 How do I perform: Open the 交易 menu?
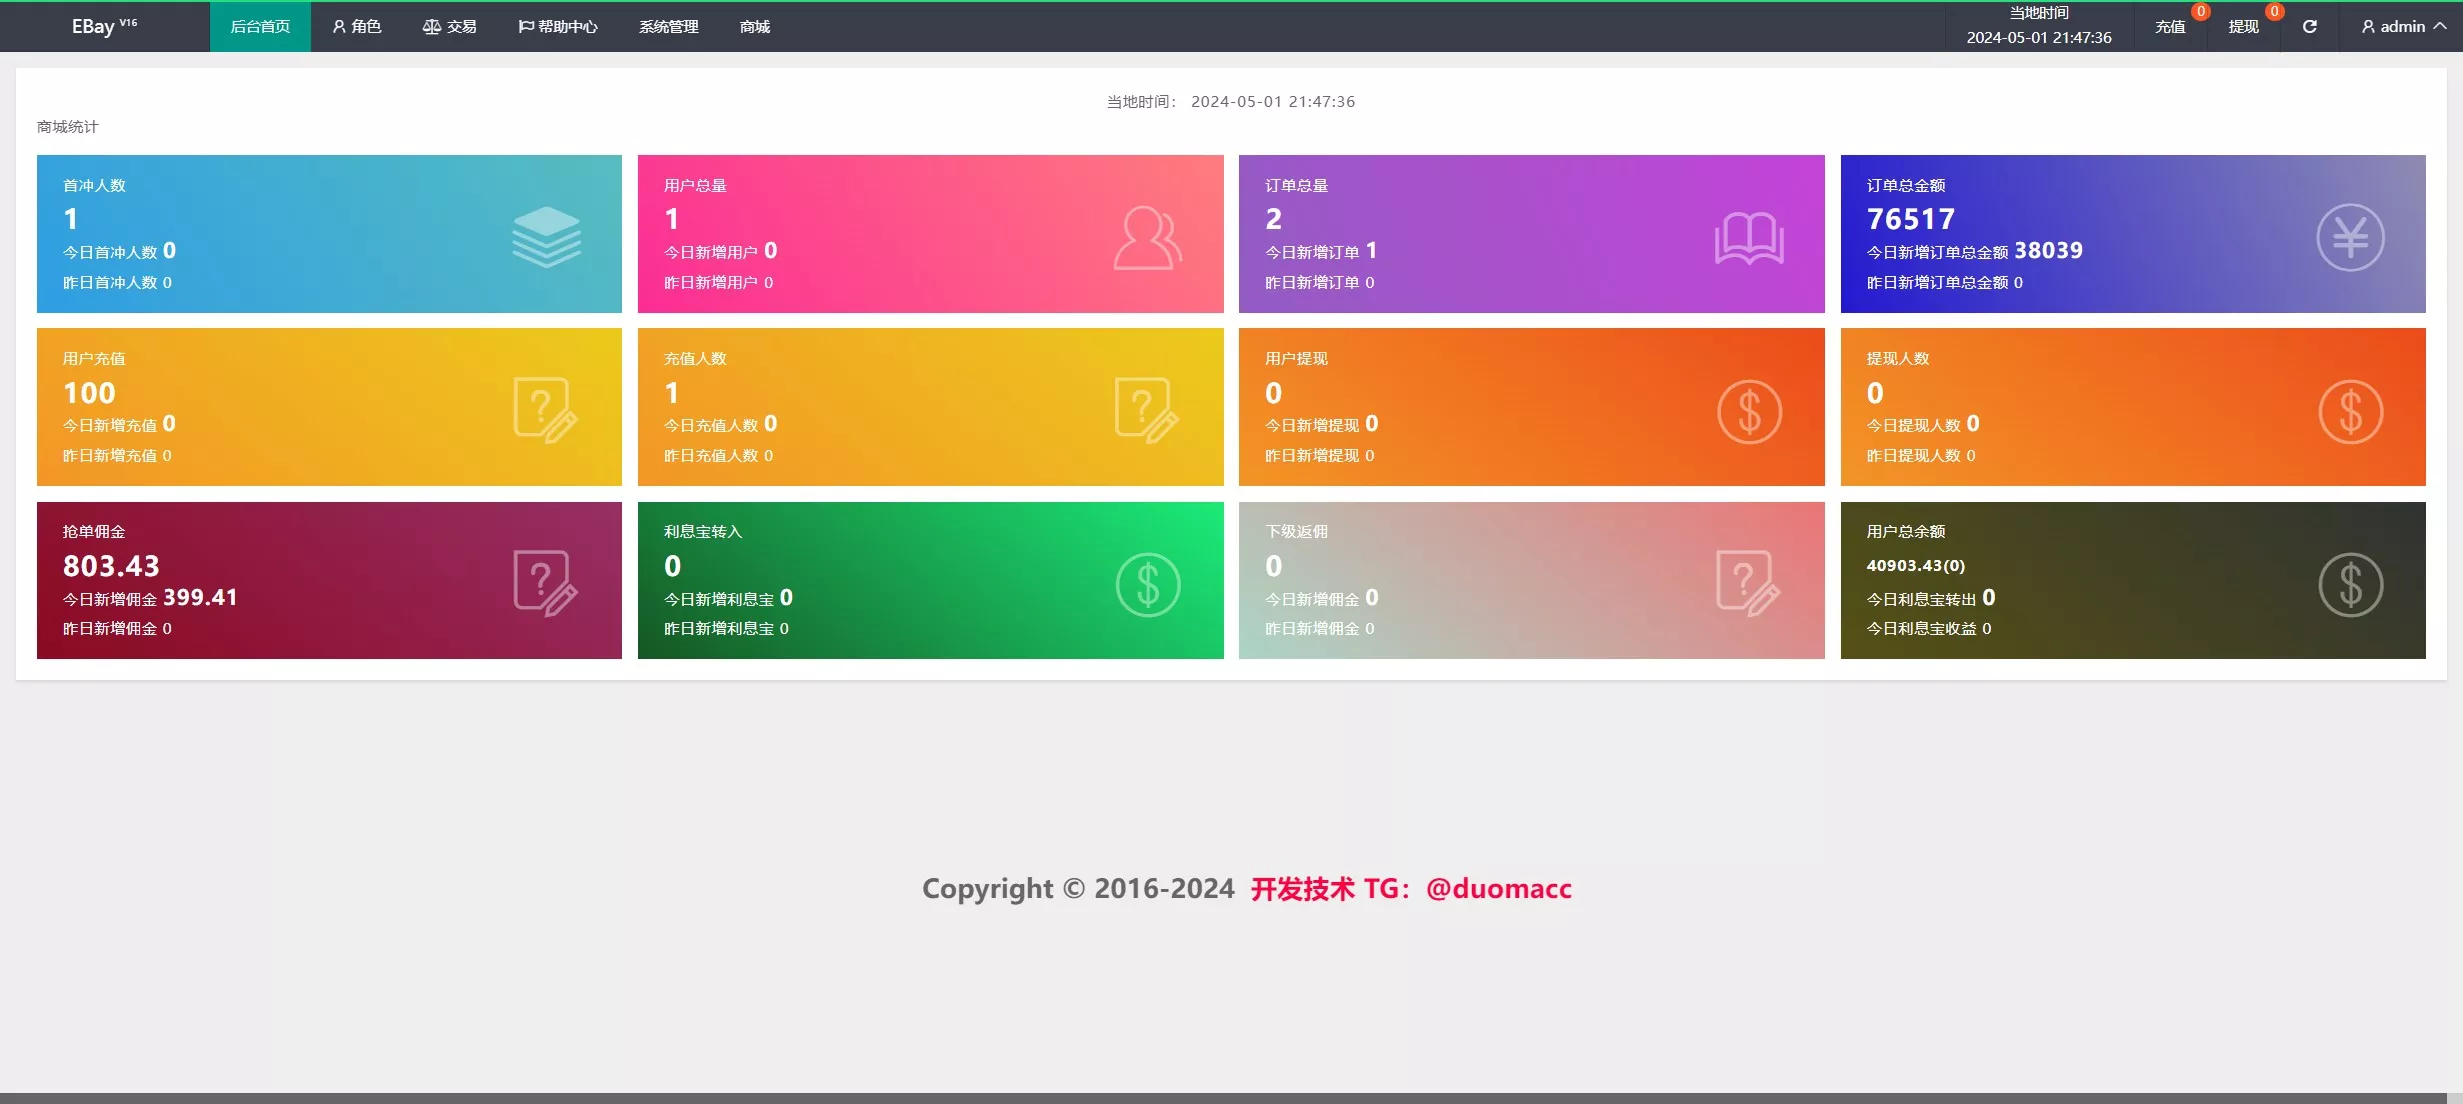(450, 27)
